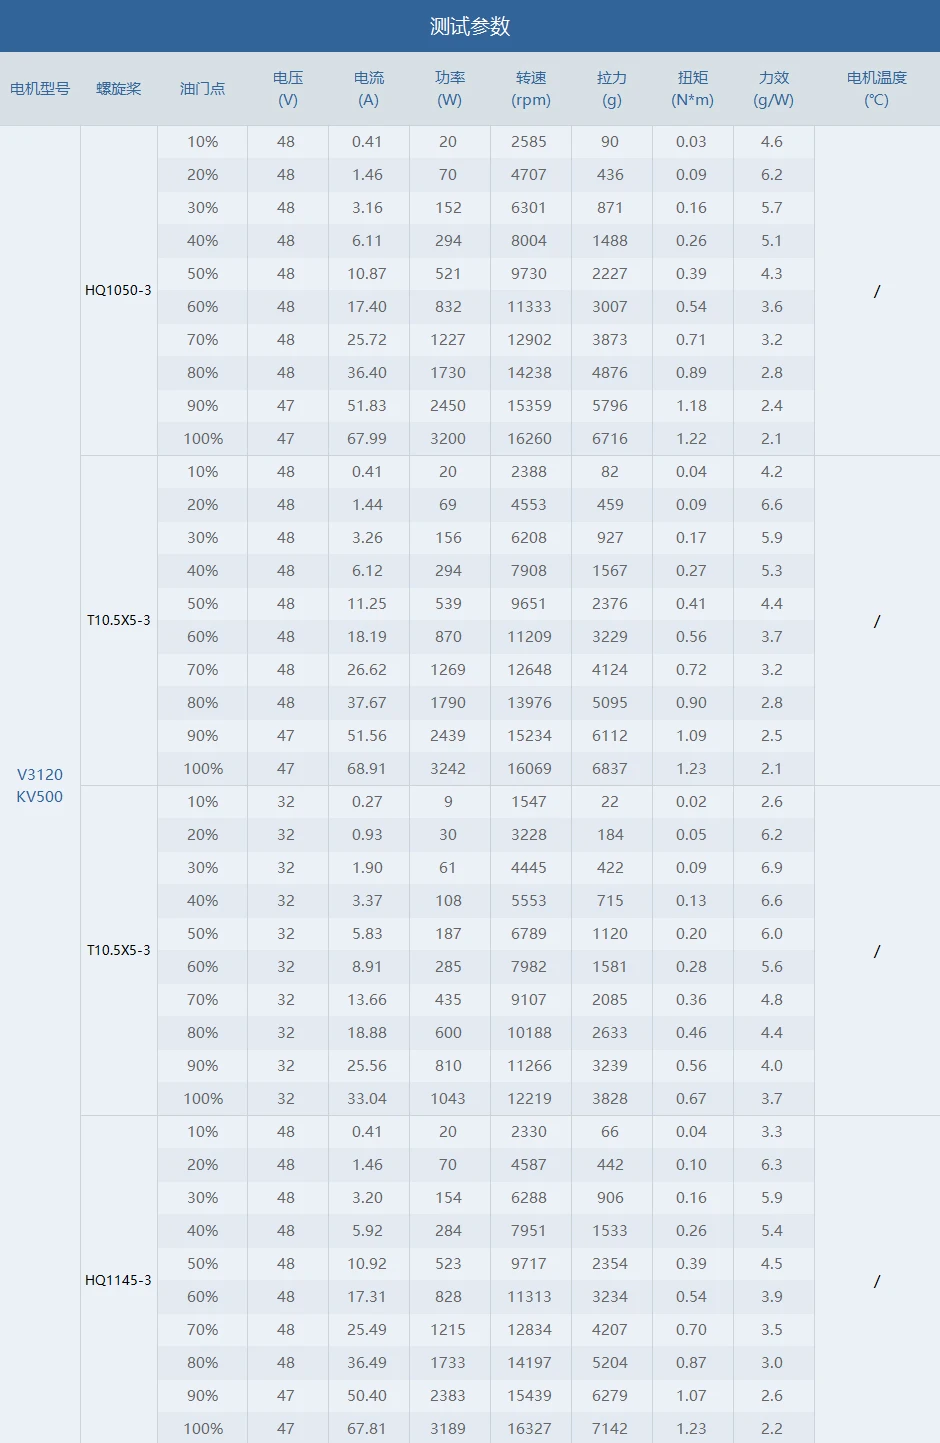Image resolution: width=940 pixels, height=1443 pixels.
Task: Select the HQ1050-3 propeller cell
Action: (x=119, y=290)
